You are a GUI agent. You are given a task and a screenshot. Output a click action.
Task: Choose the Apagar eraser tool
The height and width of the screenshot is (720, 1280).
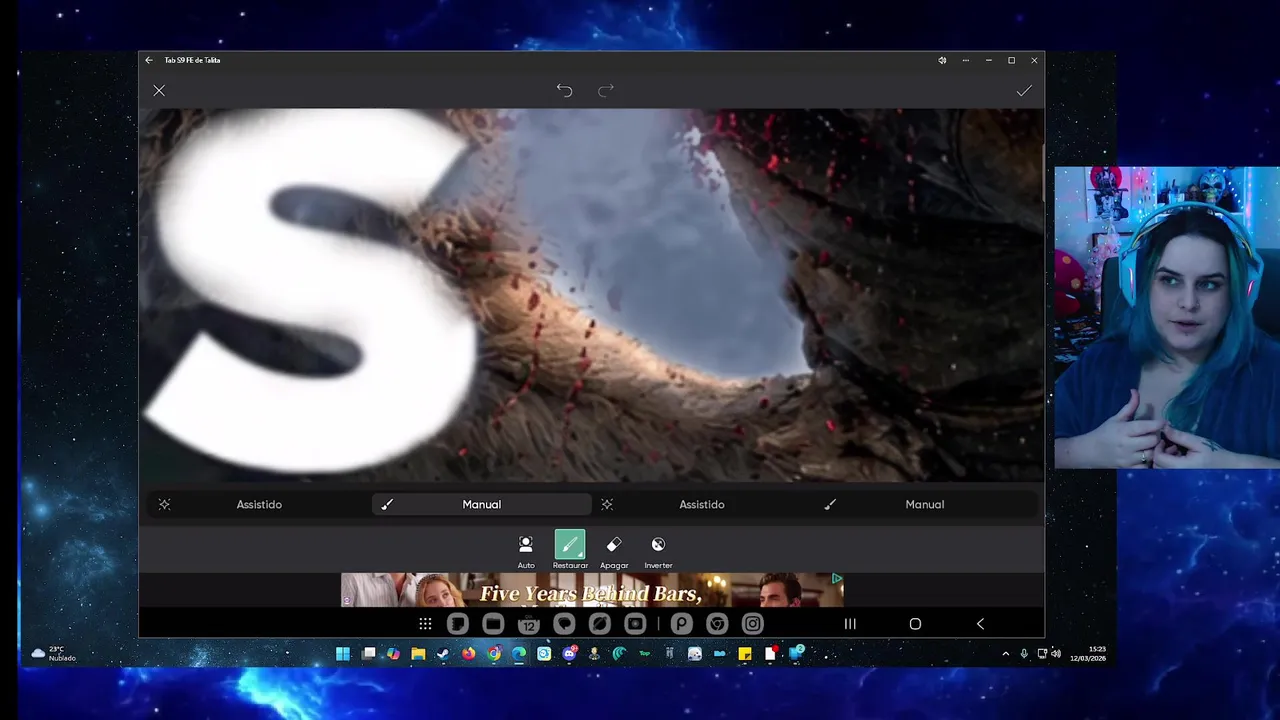[x=614, y=551]
